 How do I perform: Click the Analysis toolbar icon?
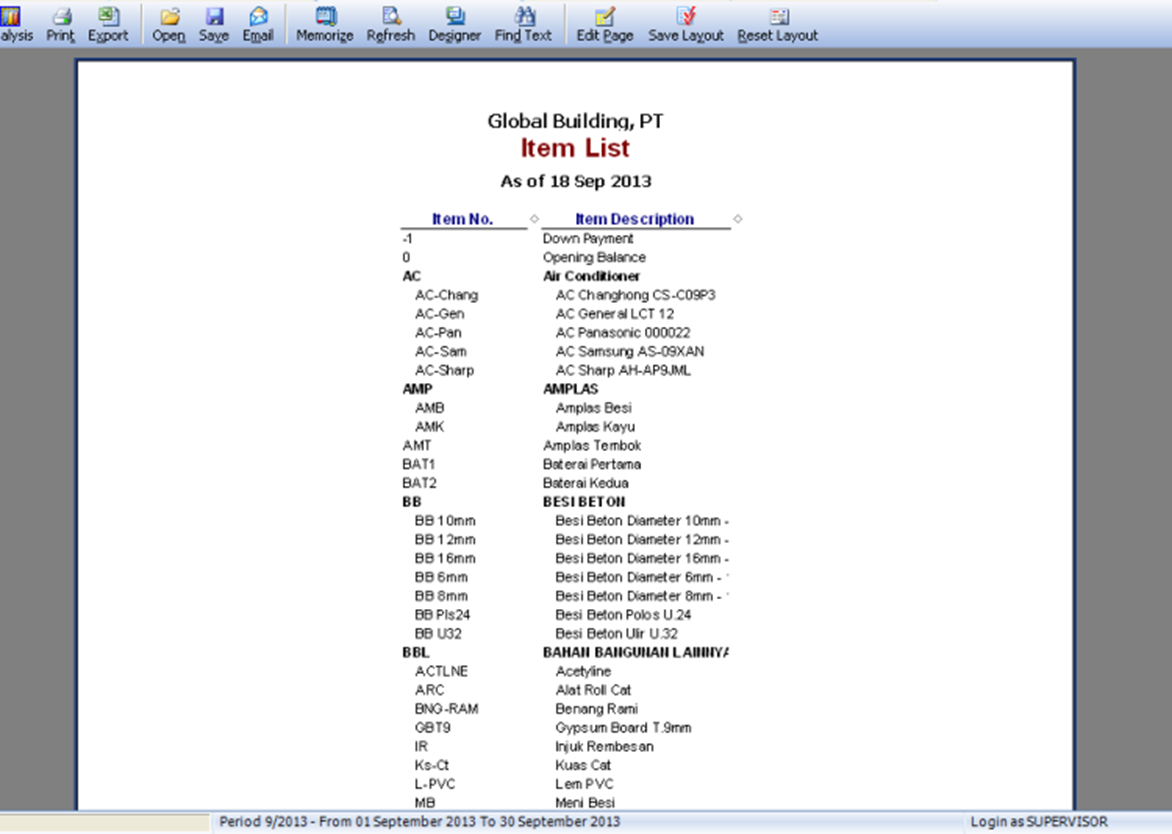point(12,16)
